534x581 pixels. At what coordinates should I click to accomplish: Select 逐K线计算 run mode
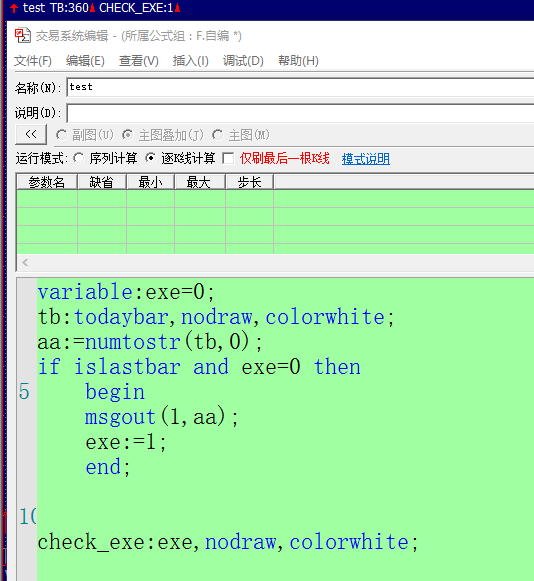(x=150, y=158)
